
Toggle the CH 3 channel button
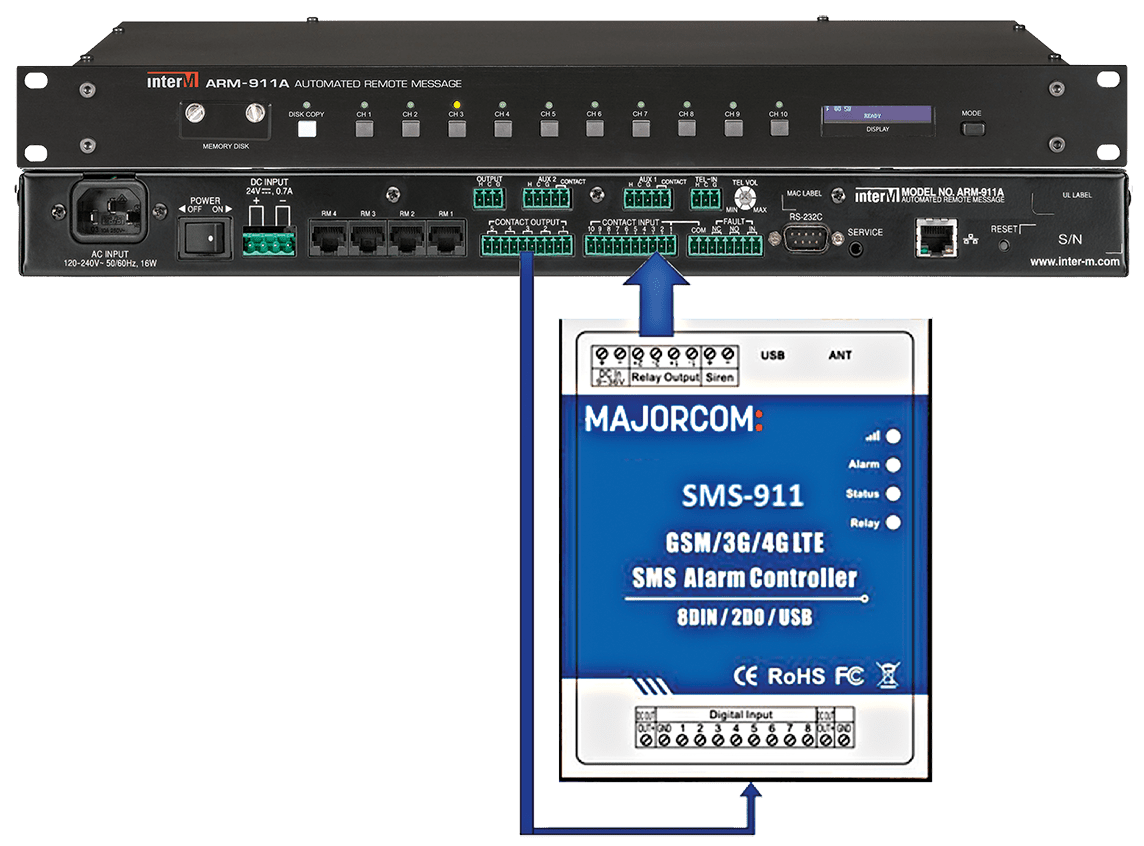click(x=456, y=128)
